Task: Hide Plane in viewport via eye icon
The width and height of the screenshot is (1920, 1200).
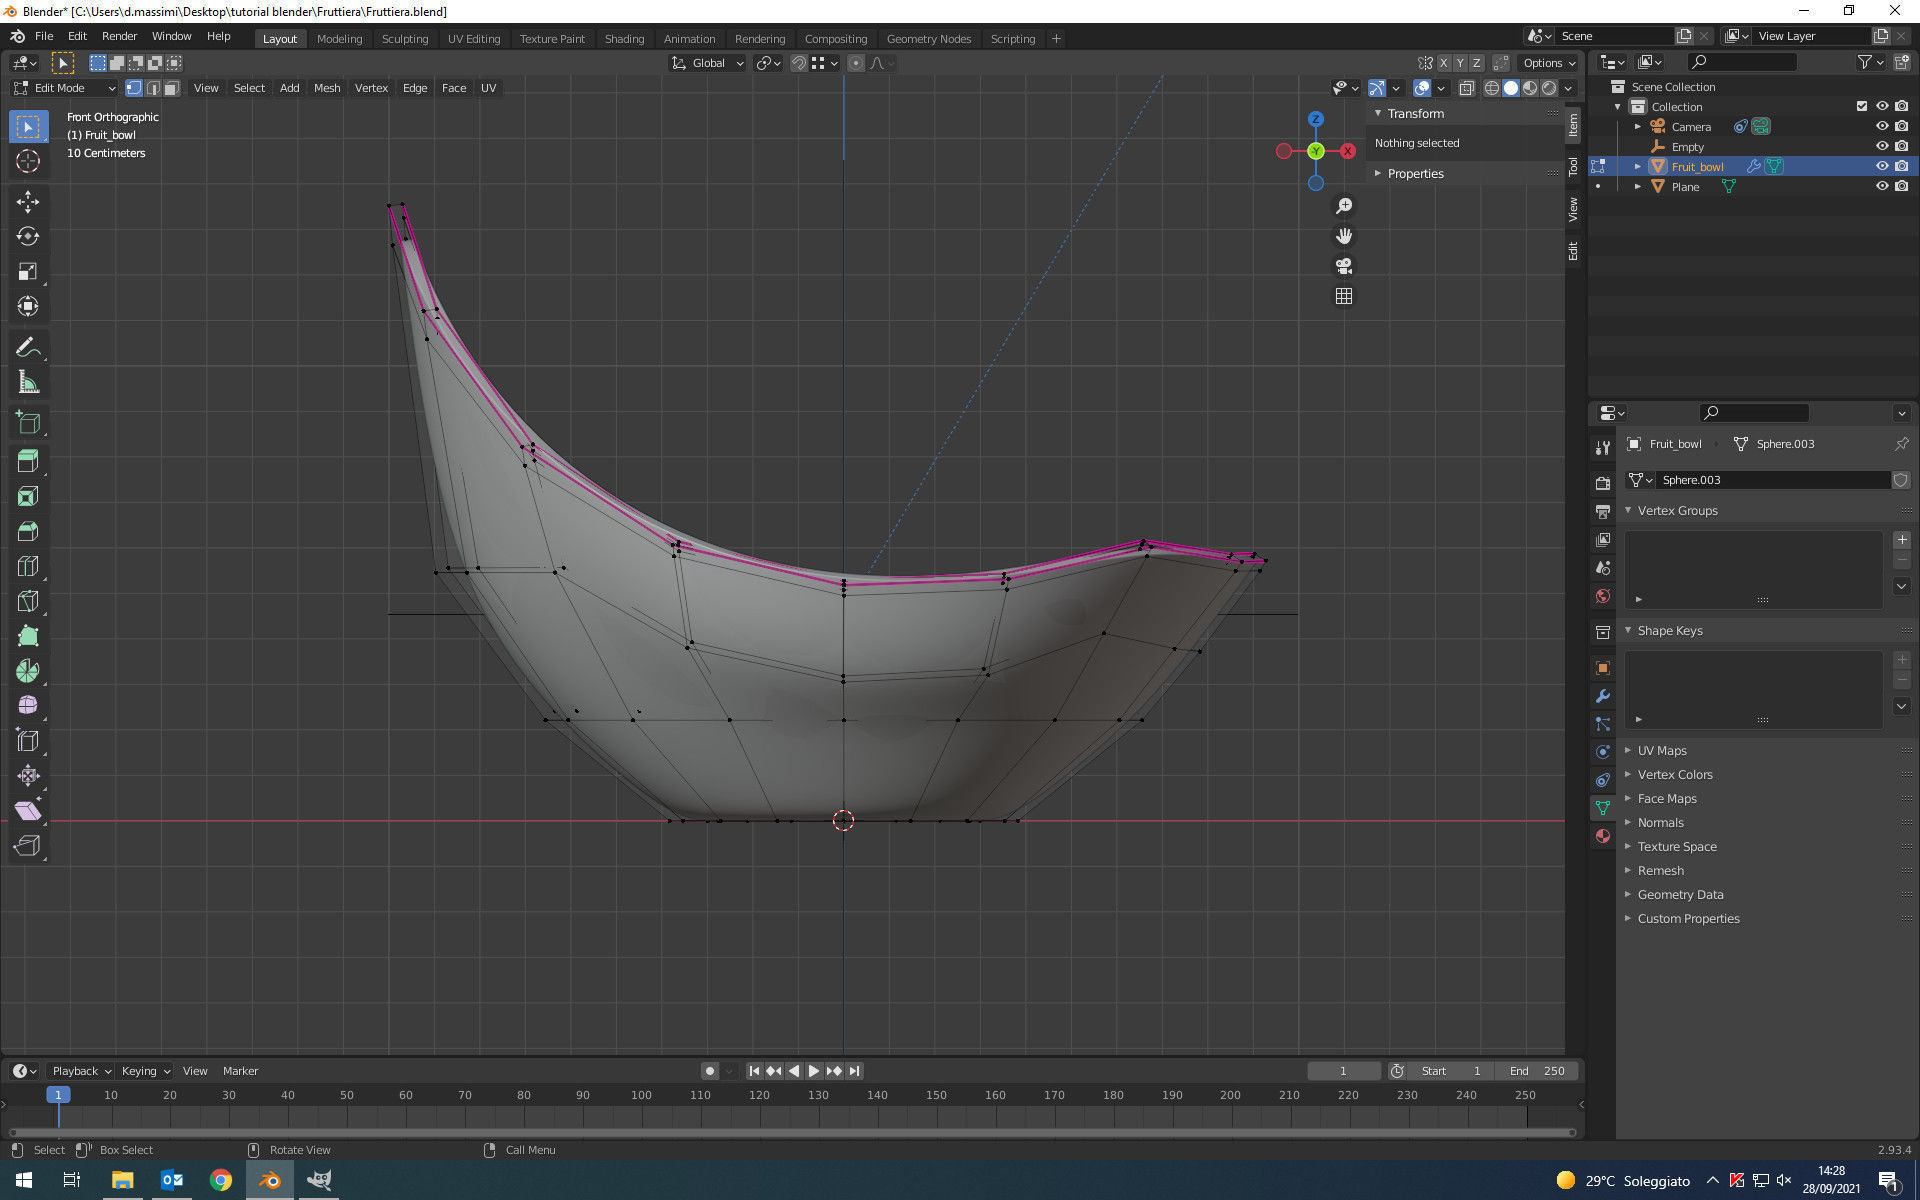Action: (1882, 186)
